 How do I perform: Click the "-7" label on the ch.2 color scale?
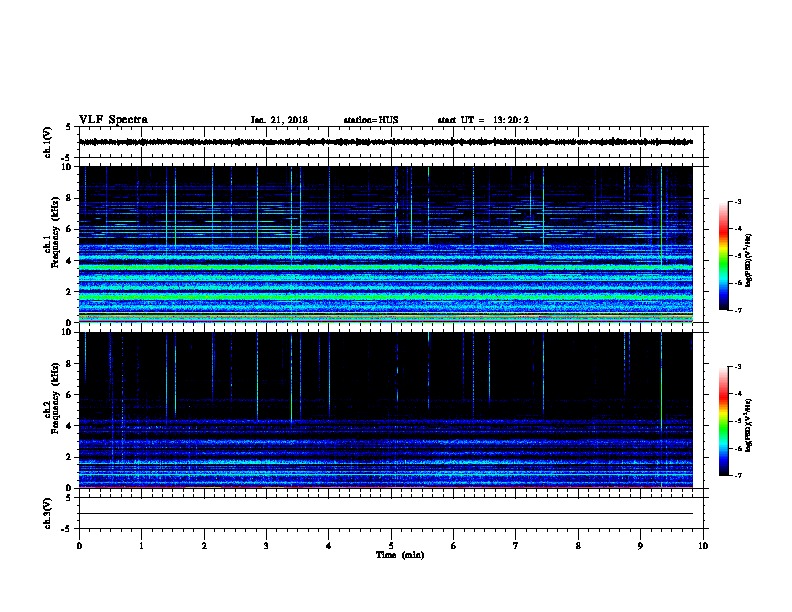point(737,476)
